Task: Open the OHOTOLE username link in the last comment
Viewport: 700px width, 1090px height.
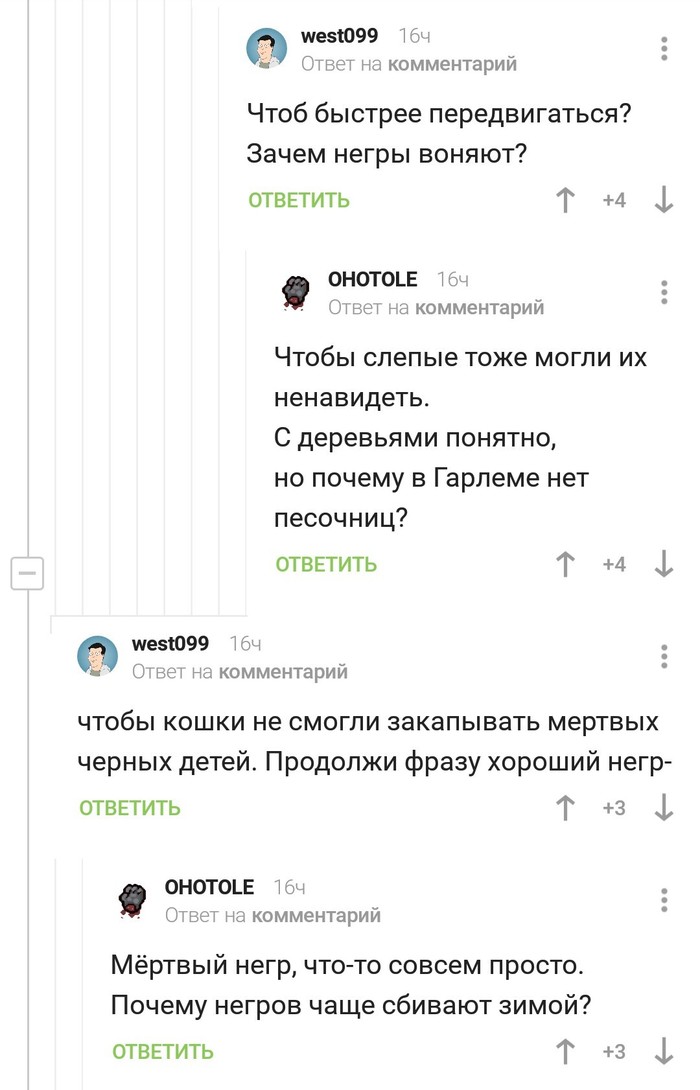Action: pos(209,887)
